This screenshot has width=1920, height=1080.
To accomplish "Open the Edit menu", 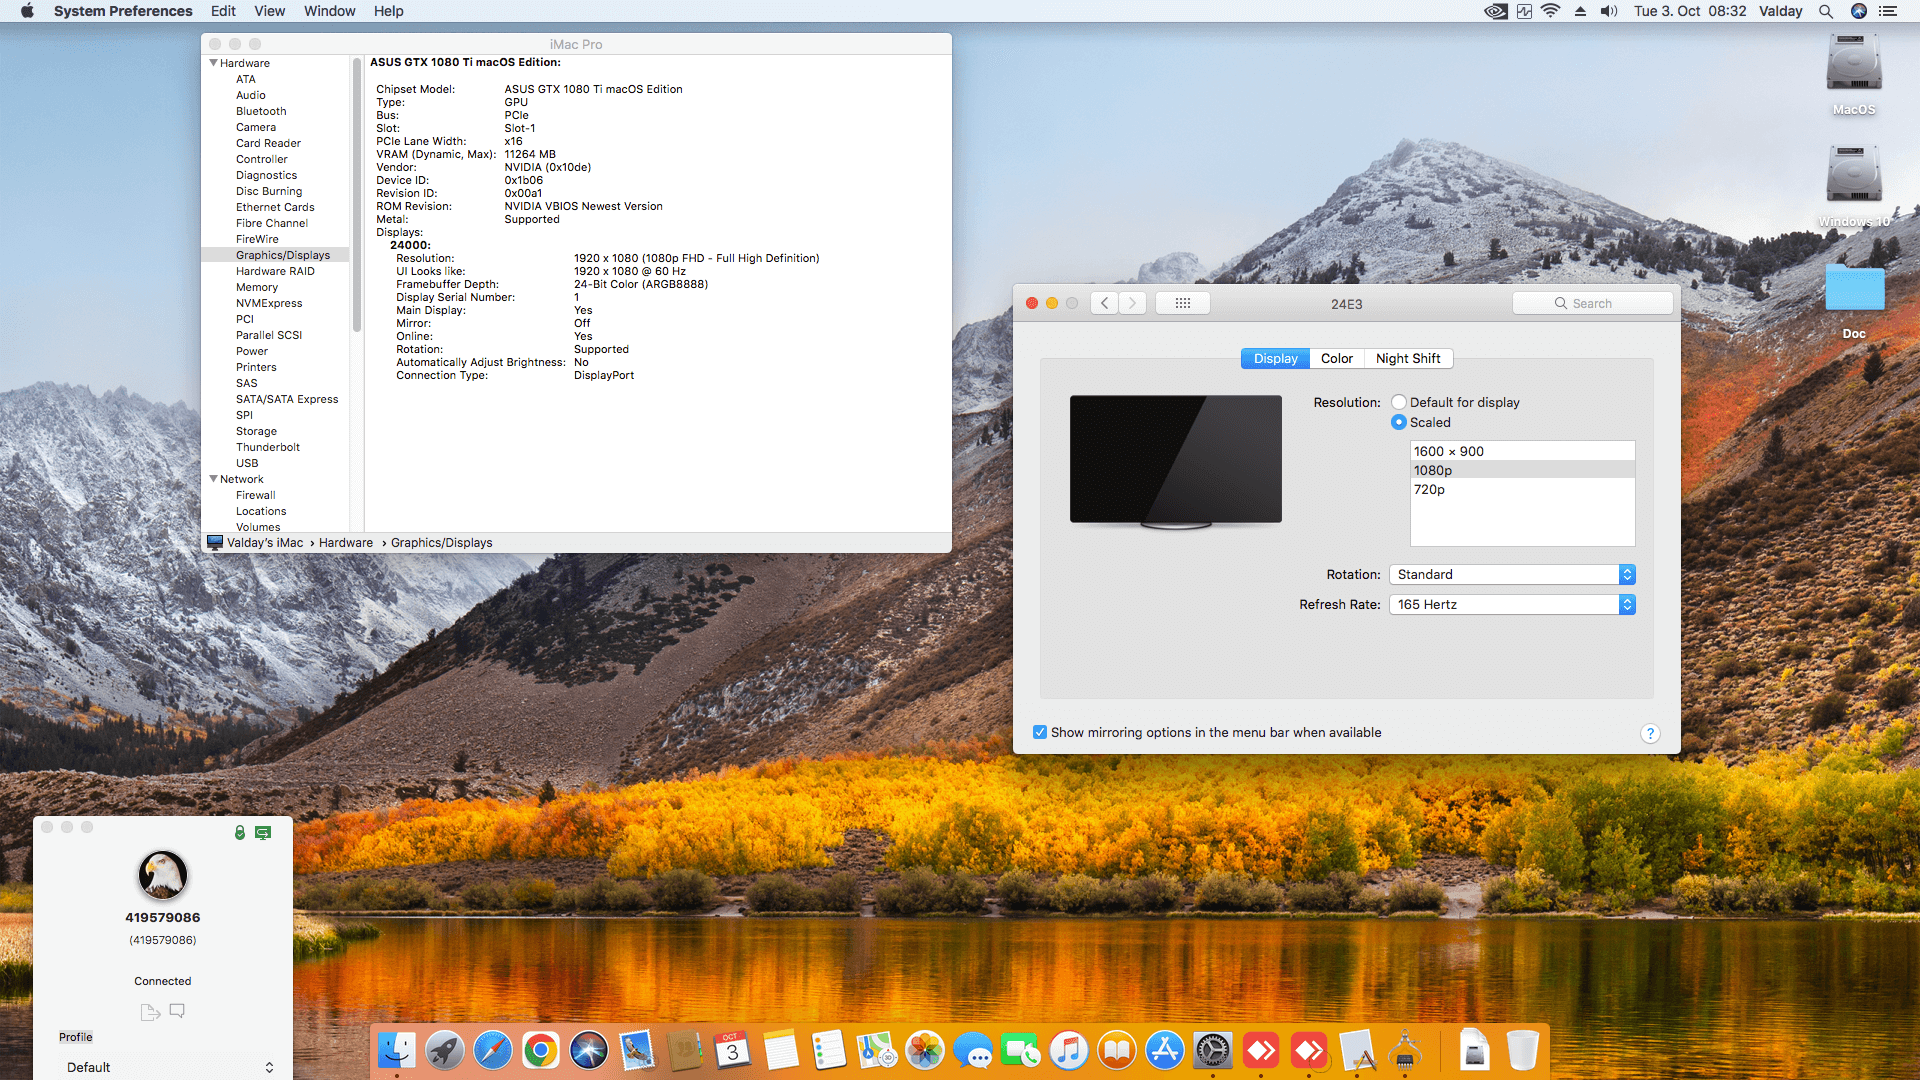I will pyautogui.click(x=223, y=11).
